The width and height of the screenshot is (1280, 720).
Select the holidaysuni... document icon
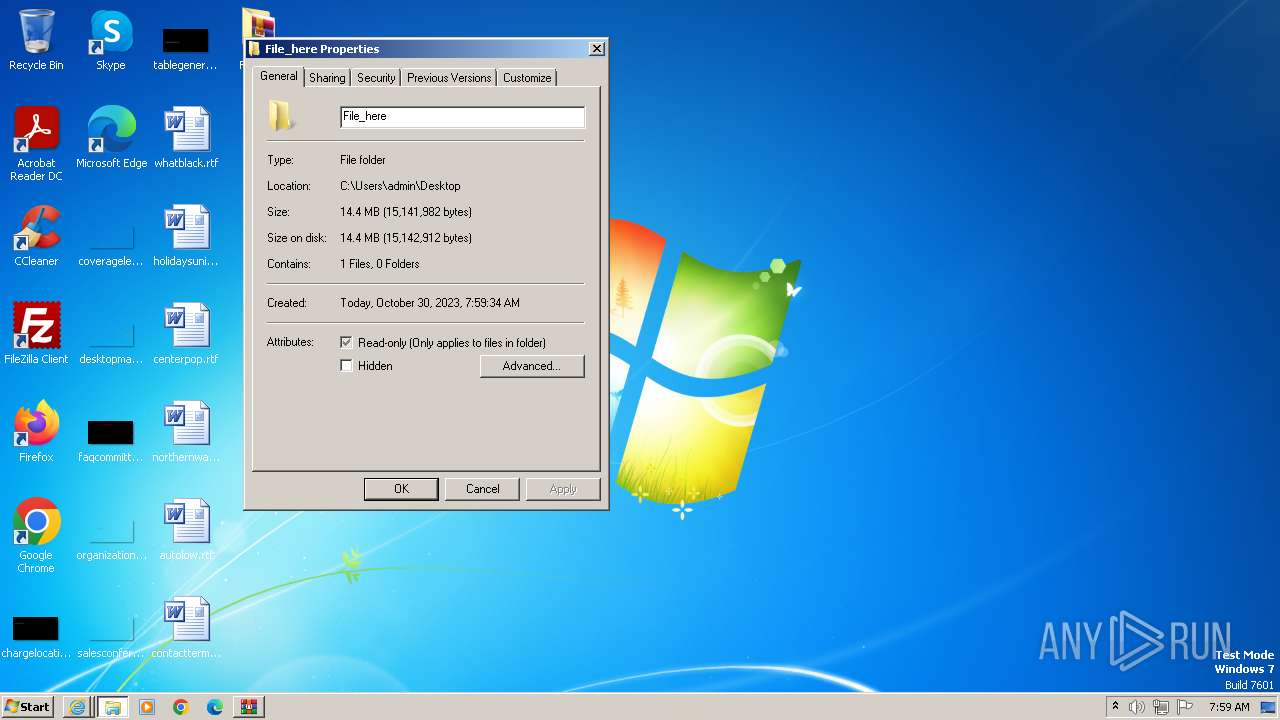point(186,236)
